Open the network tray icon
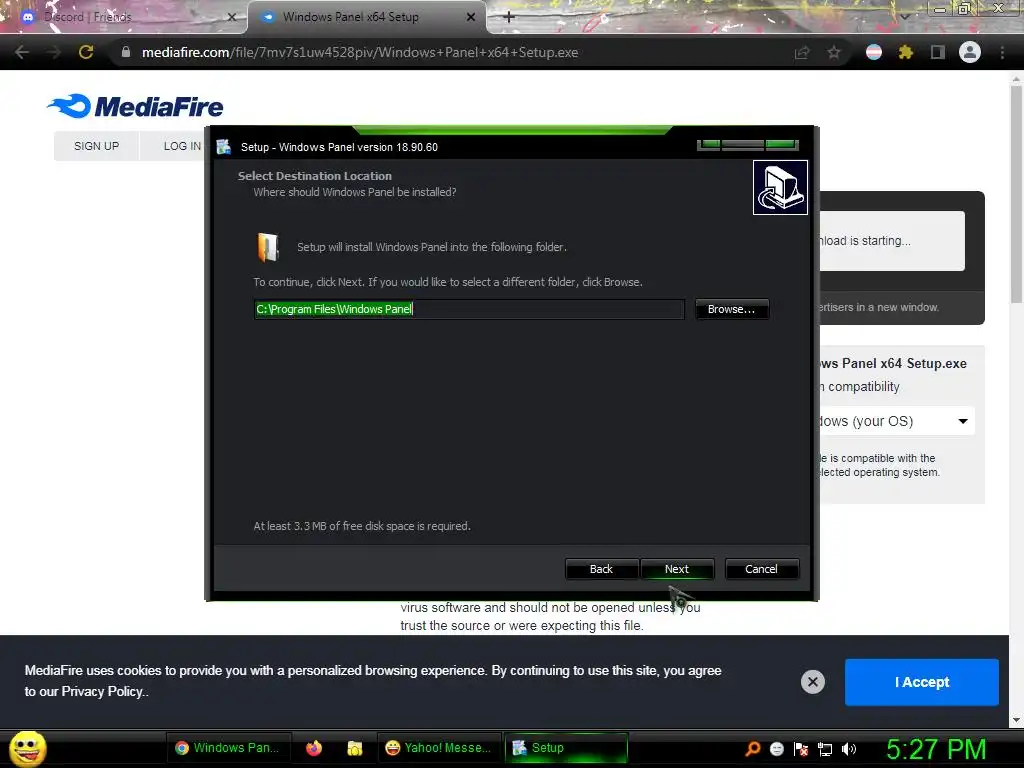1024x768 pixels. [825, 748]
